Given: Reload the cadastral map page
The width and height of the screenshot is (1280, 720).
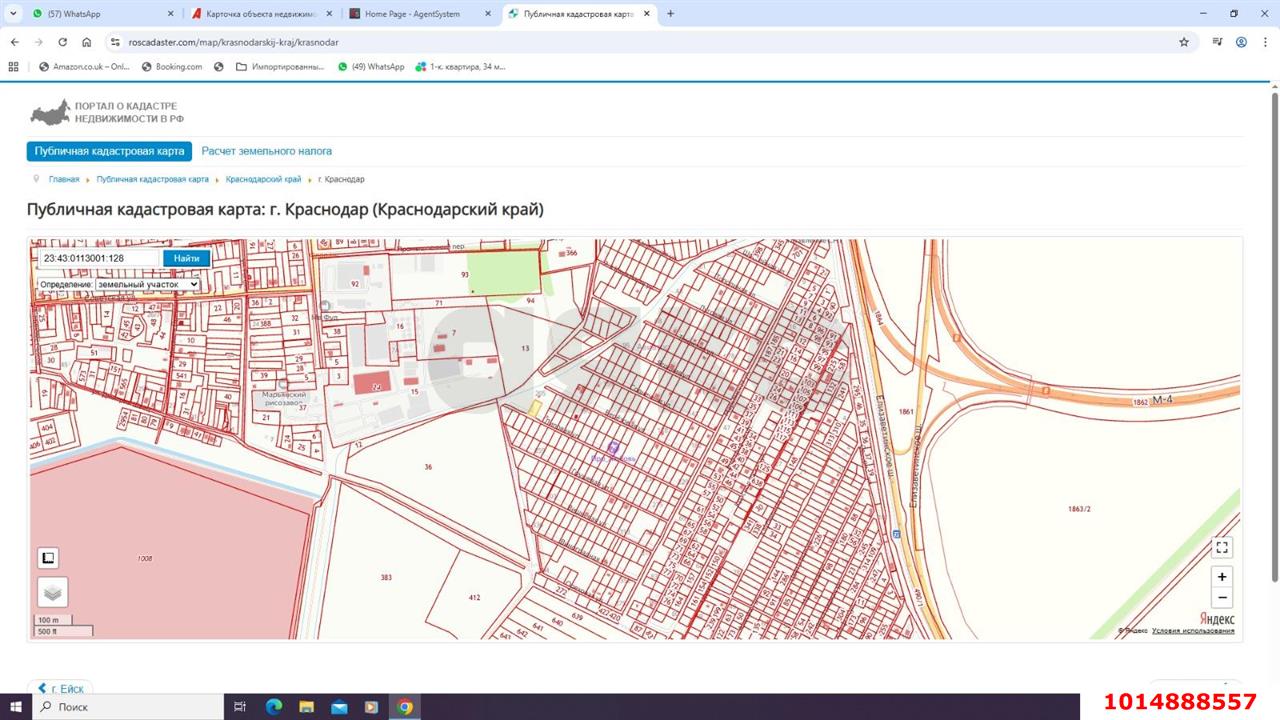Looking at the screenshot, I should [62, 42].
